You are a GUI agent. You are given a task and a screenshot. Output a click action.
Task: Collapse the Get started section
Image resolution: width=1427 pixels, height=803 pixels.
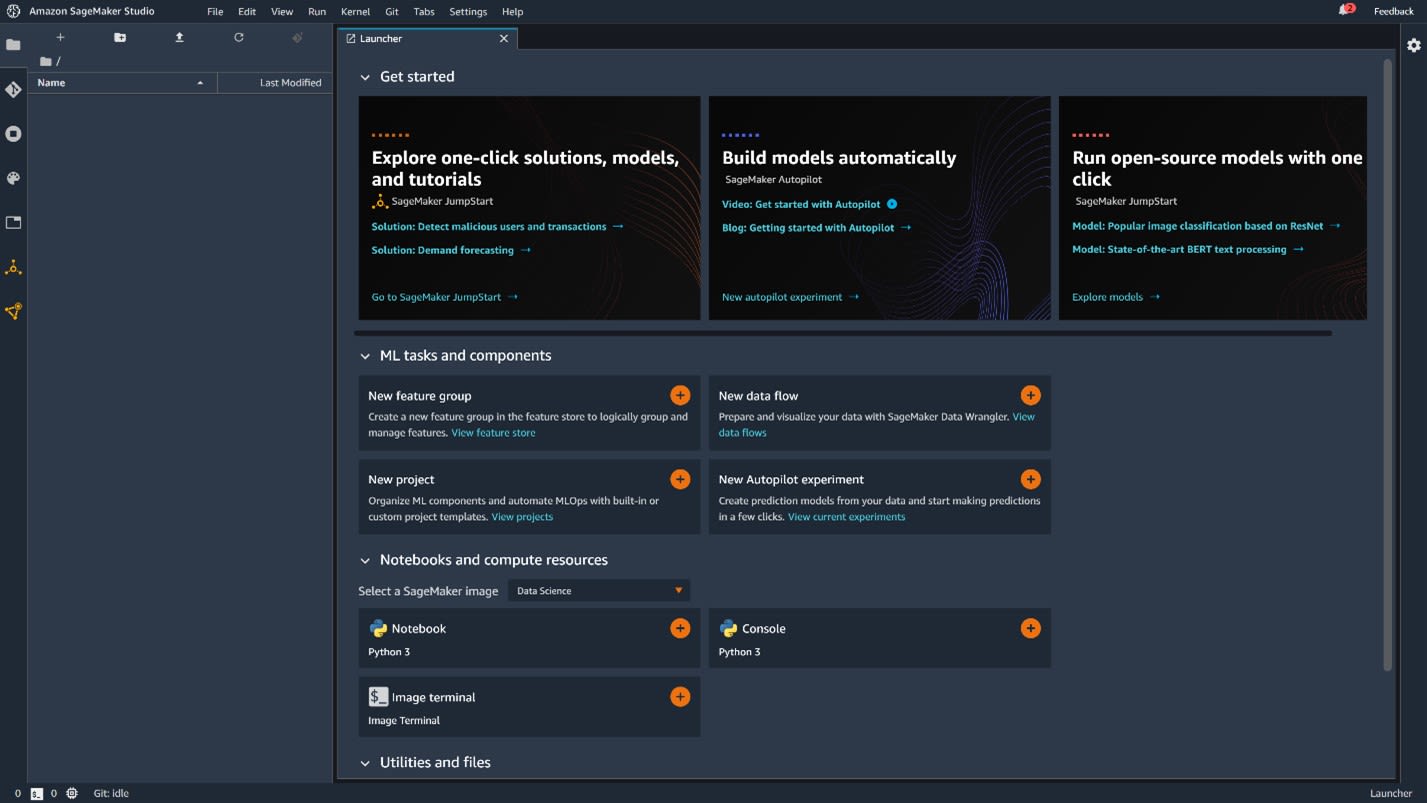coord(365,77)
